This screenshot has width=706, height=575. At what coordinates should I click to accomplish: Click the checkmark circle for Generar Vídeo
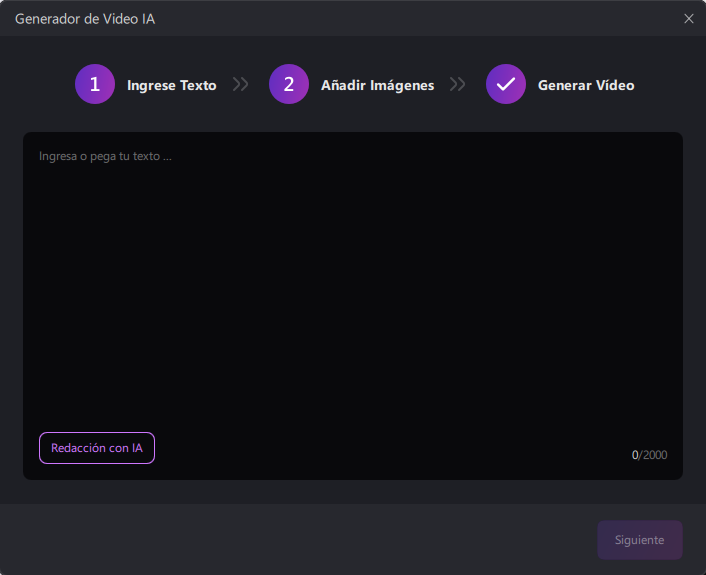[506, 85]
